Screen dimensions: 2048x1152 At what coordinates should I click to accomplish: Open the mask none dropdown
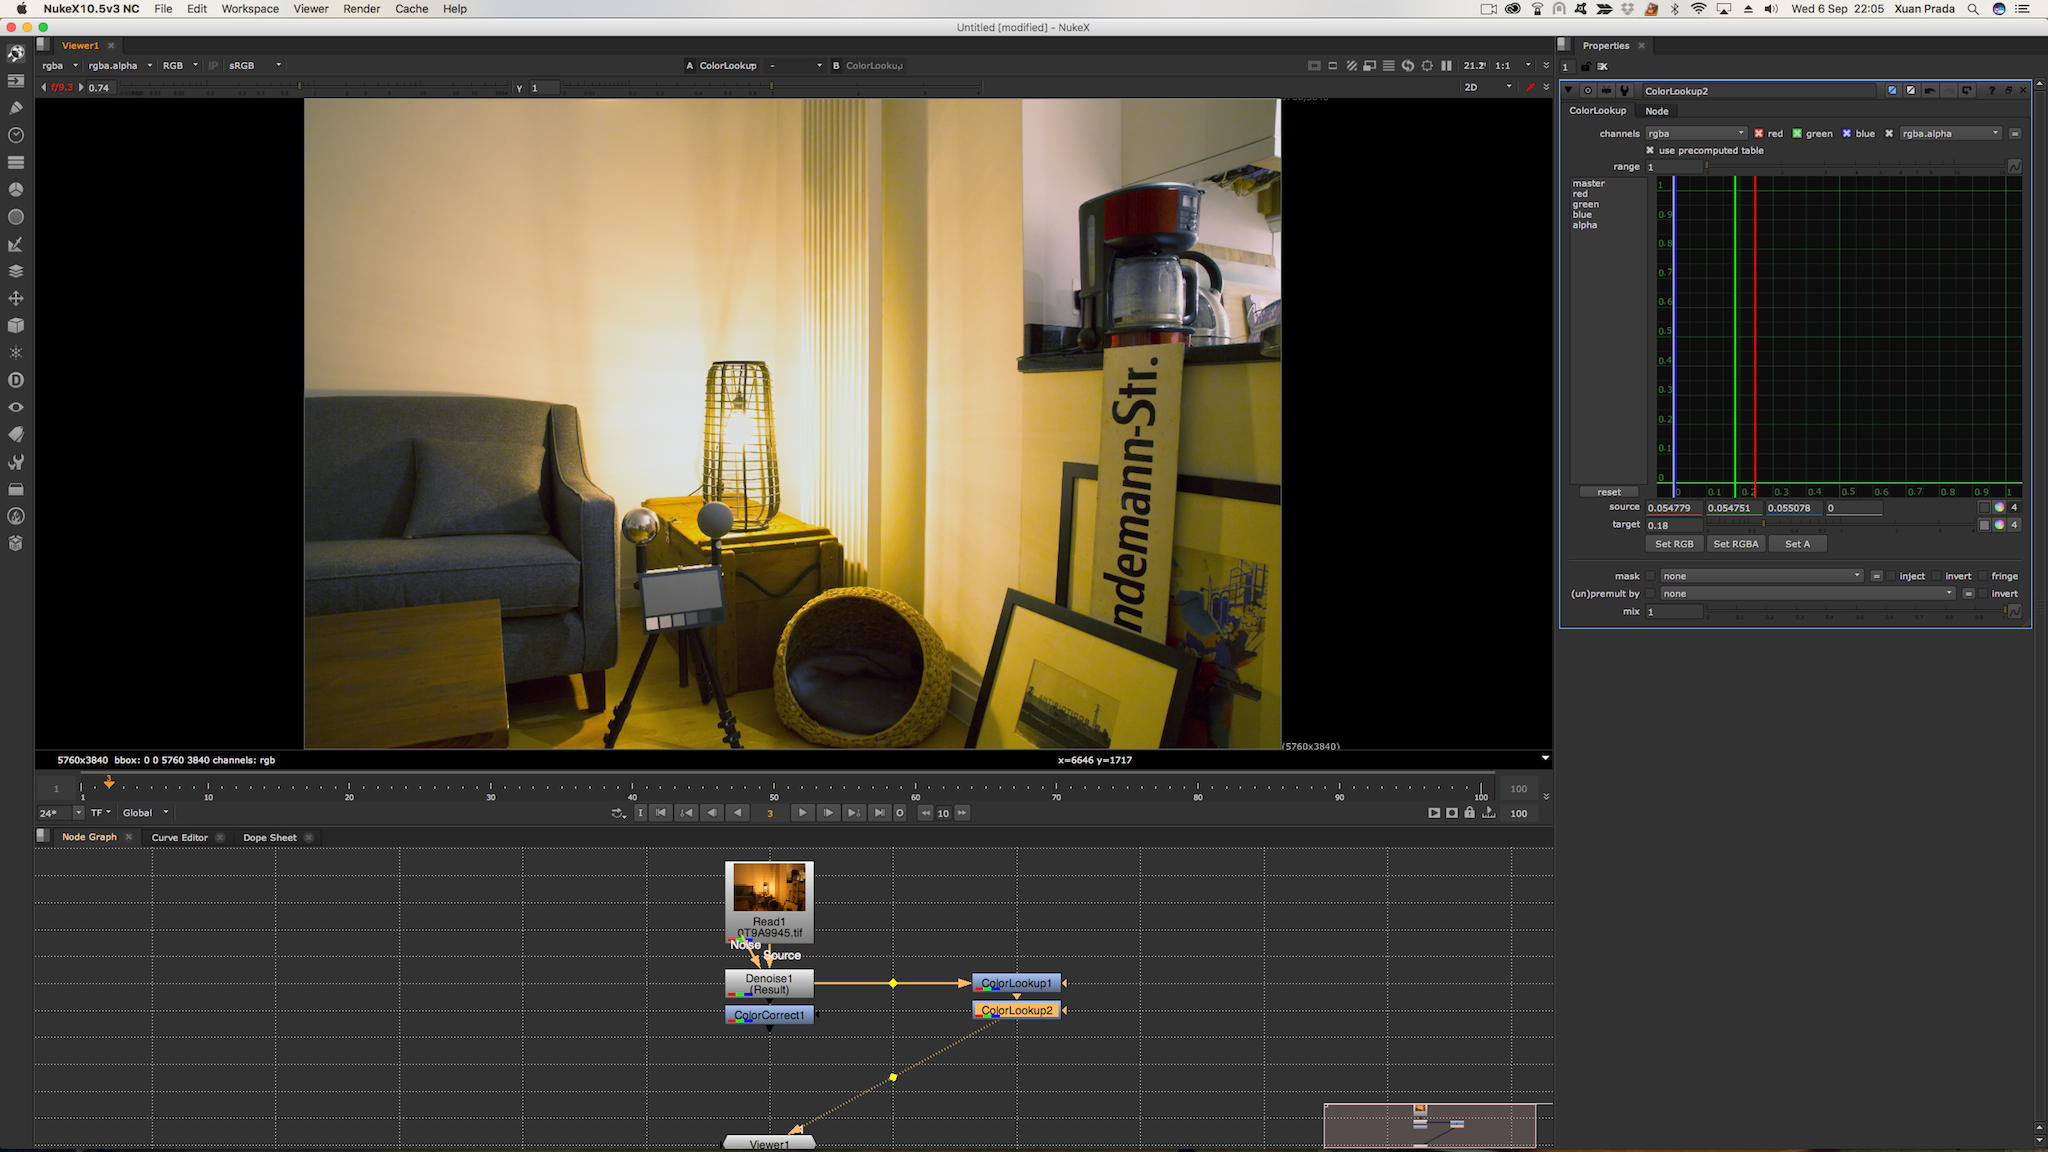(x=1762, y=576)
